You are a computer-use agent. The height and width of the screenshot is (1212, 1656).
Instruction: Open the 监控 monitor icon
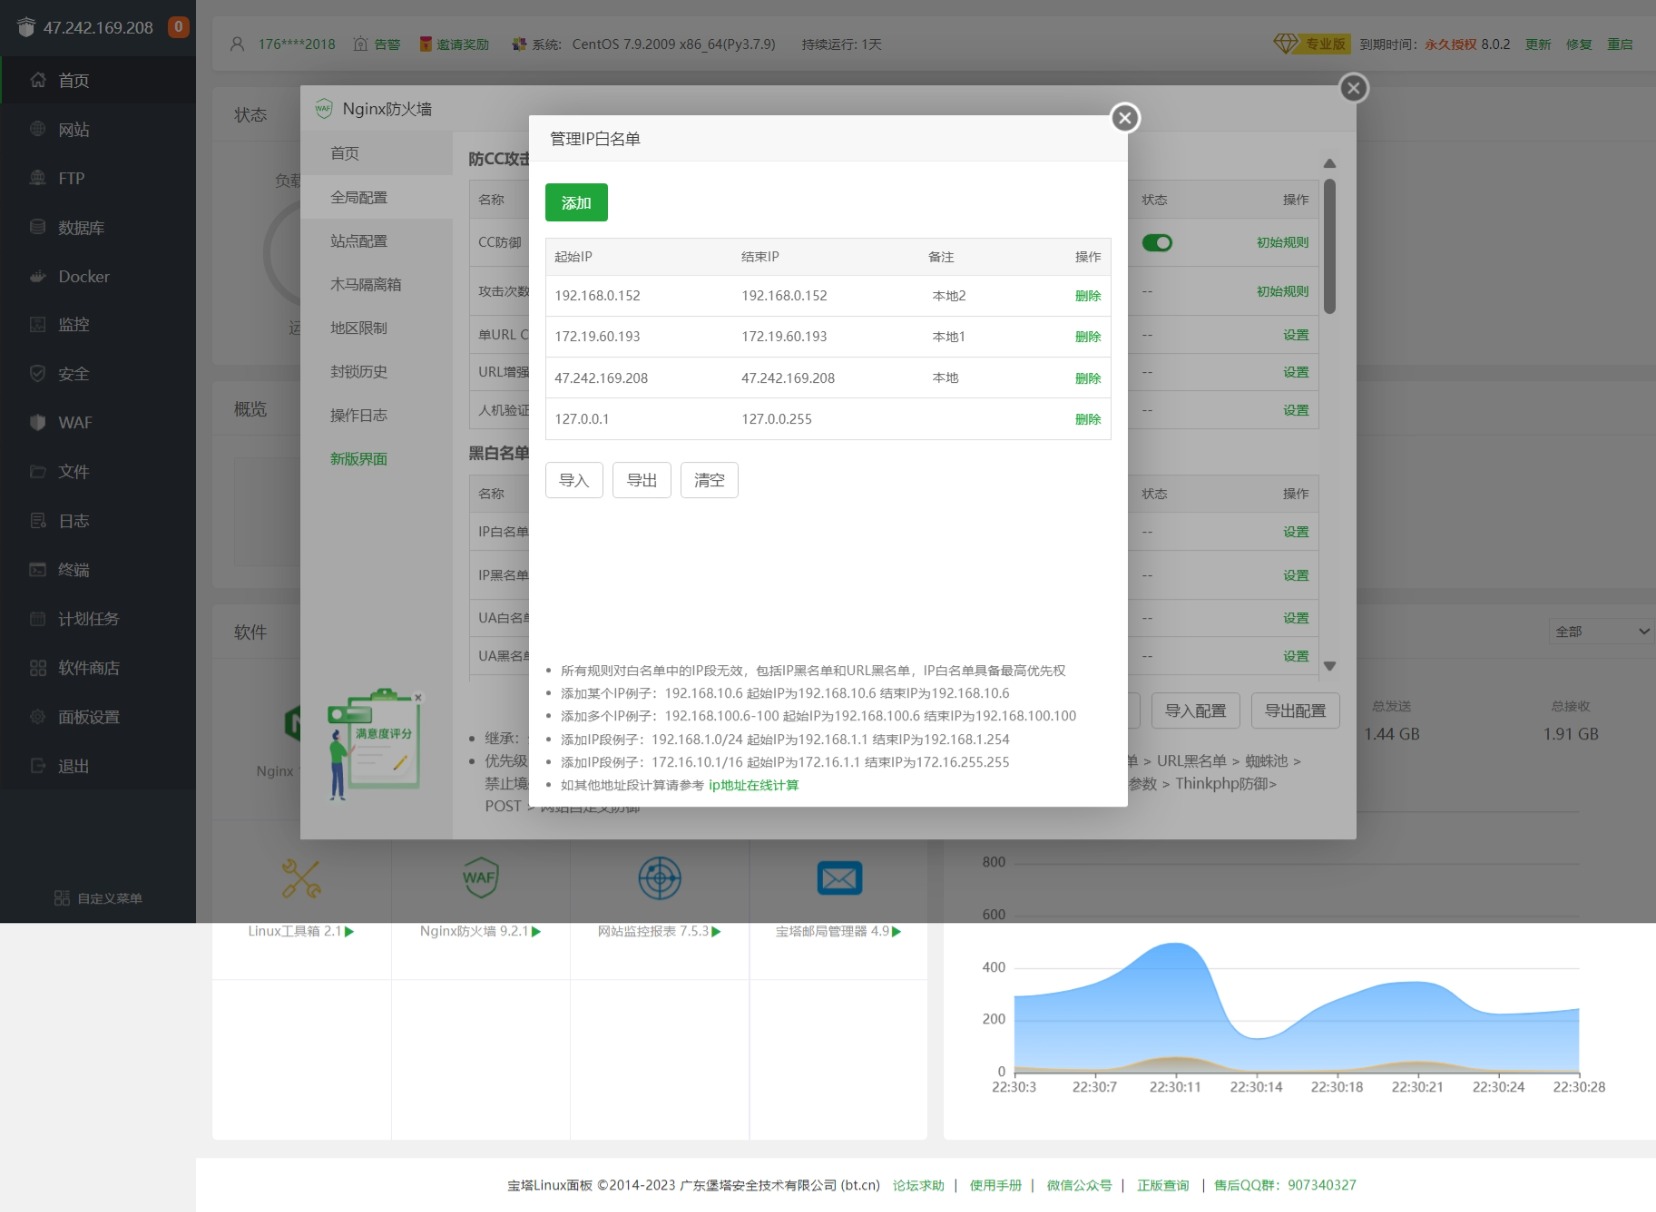38,324
